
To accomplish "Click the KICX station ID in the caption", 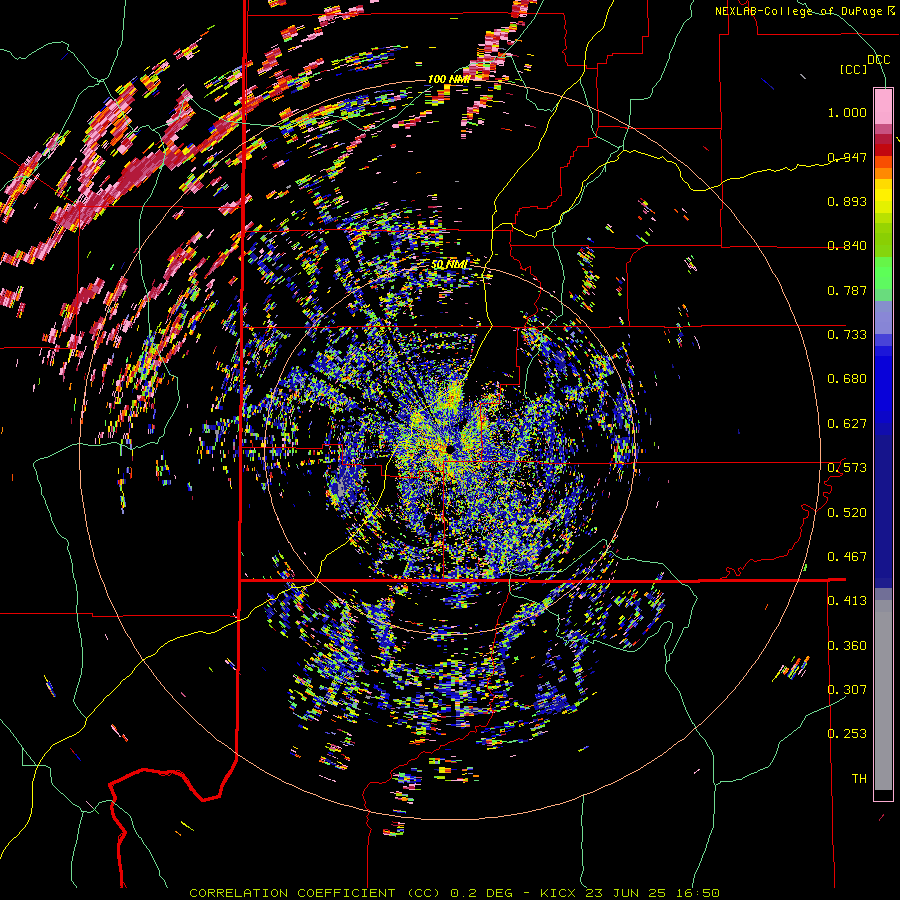I will pos(558,893).
